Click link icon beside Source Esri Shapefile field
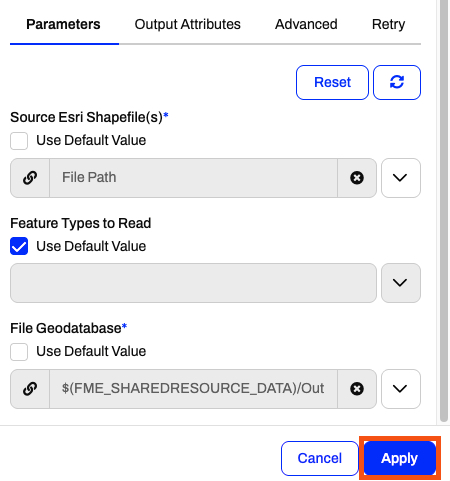Image resolution: width=450 pixels, height=481 pixels. tap(30, 178)
